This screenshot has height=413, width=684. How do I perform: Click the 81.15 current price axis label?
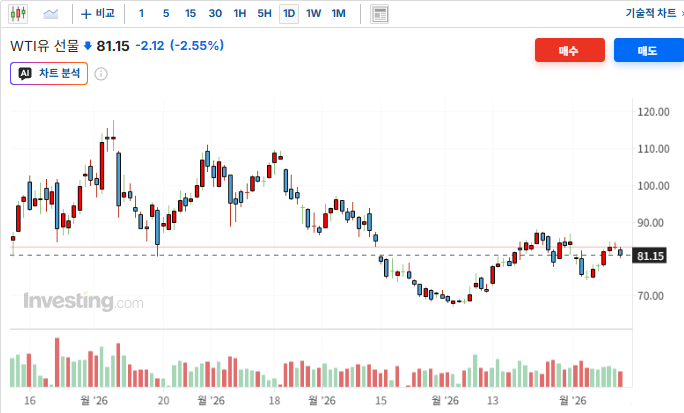click(650, 256)
